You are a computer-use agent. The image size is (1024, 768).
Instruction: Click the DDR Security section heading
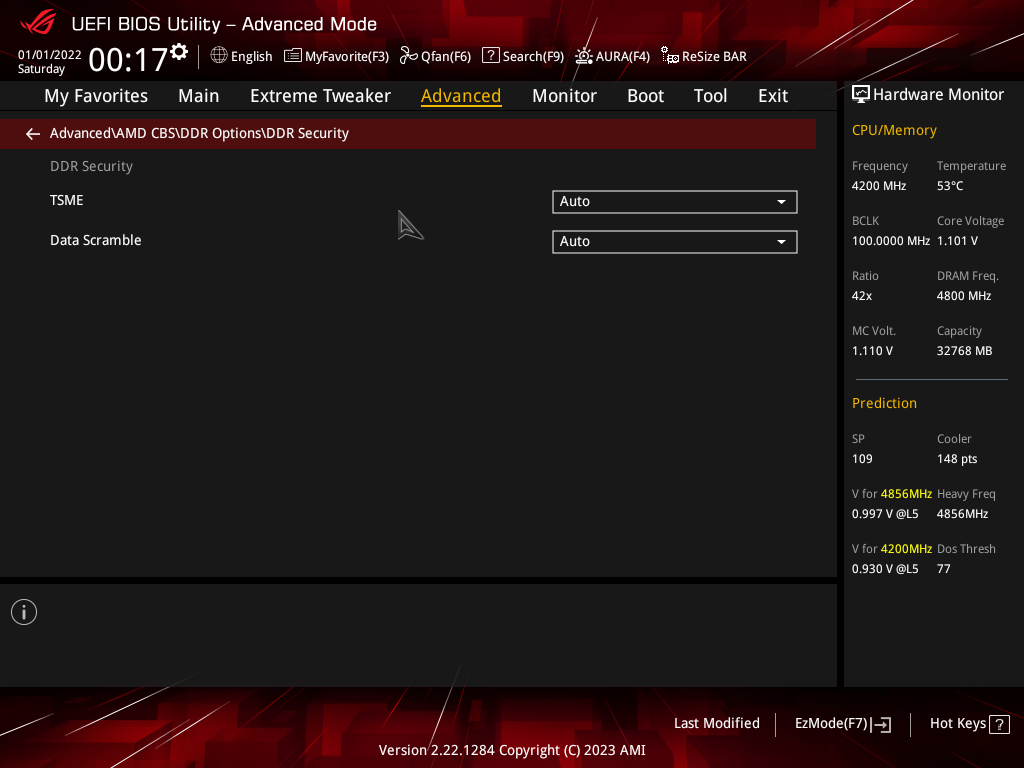click(x=91, y=167)
